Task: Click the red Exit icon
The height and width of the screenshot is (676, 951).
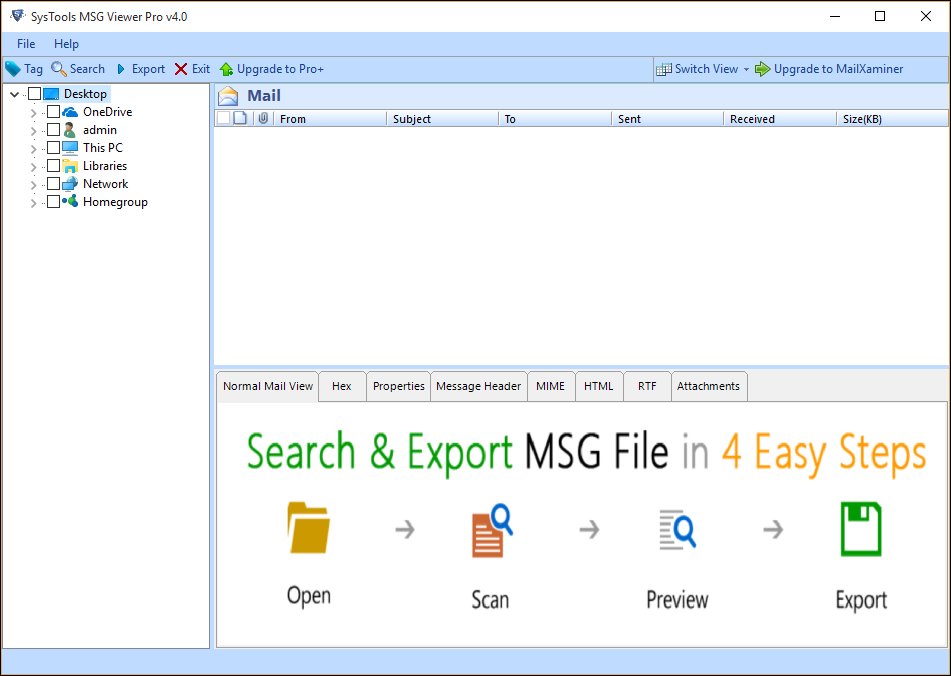Action: click(181, 69)
